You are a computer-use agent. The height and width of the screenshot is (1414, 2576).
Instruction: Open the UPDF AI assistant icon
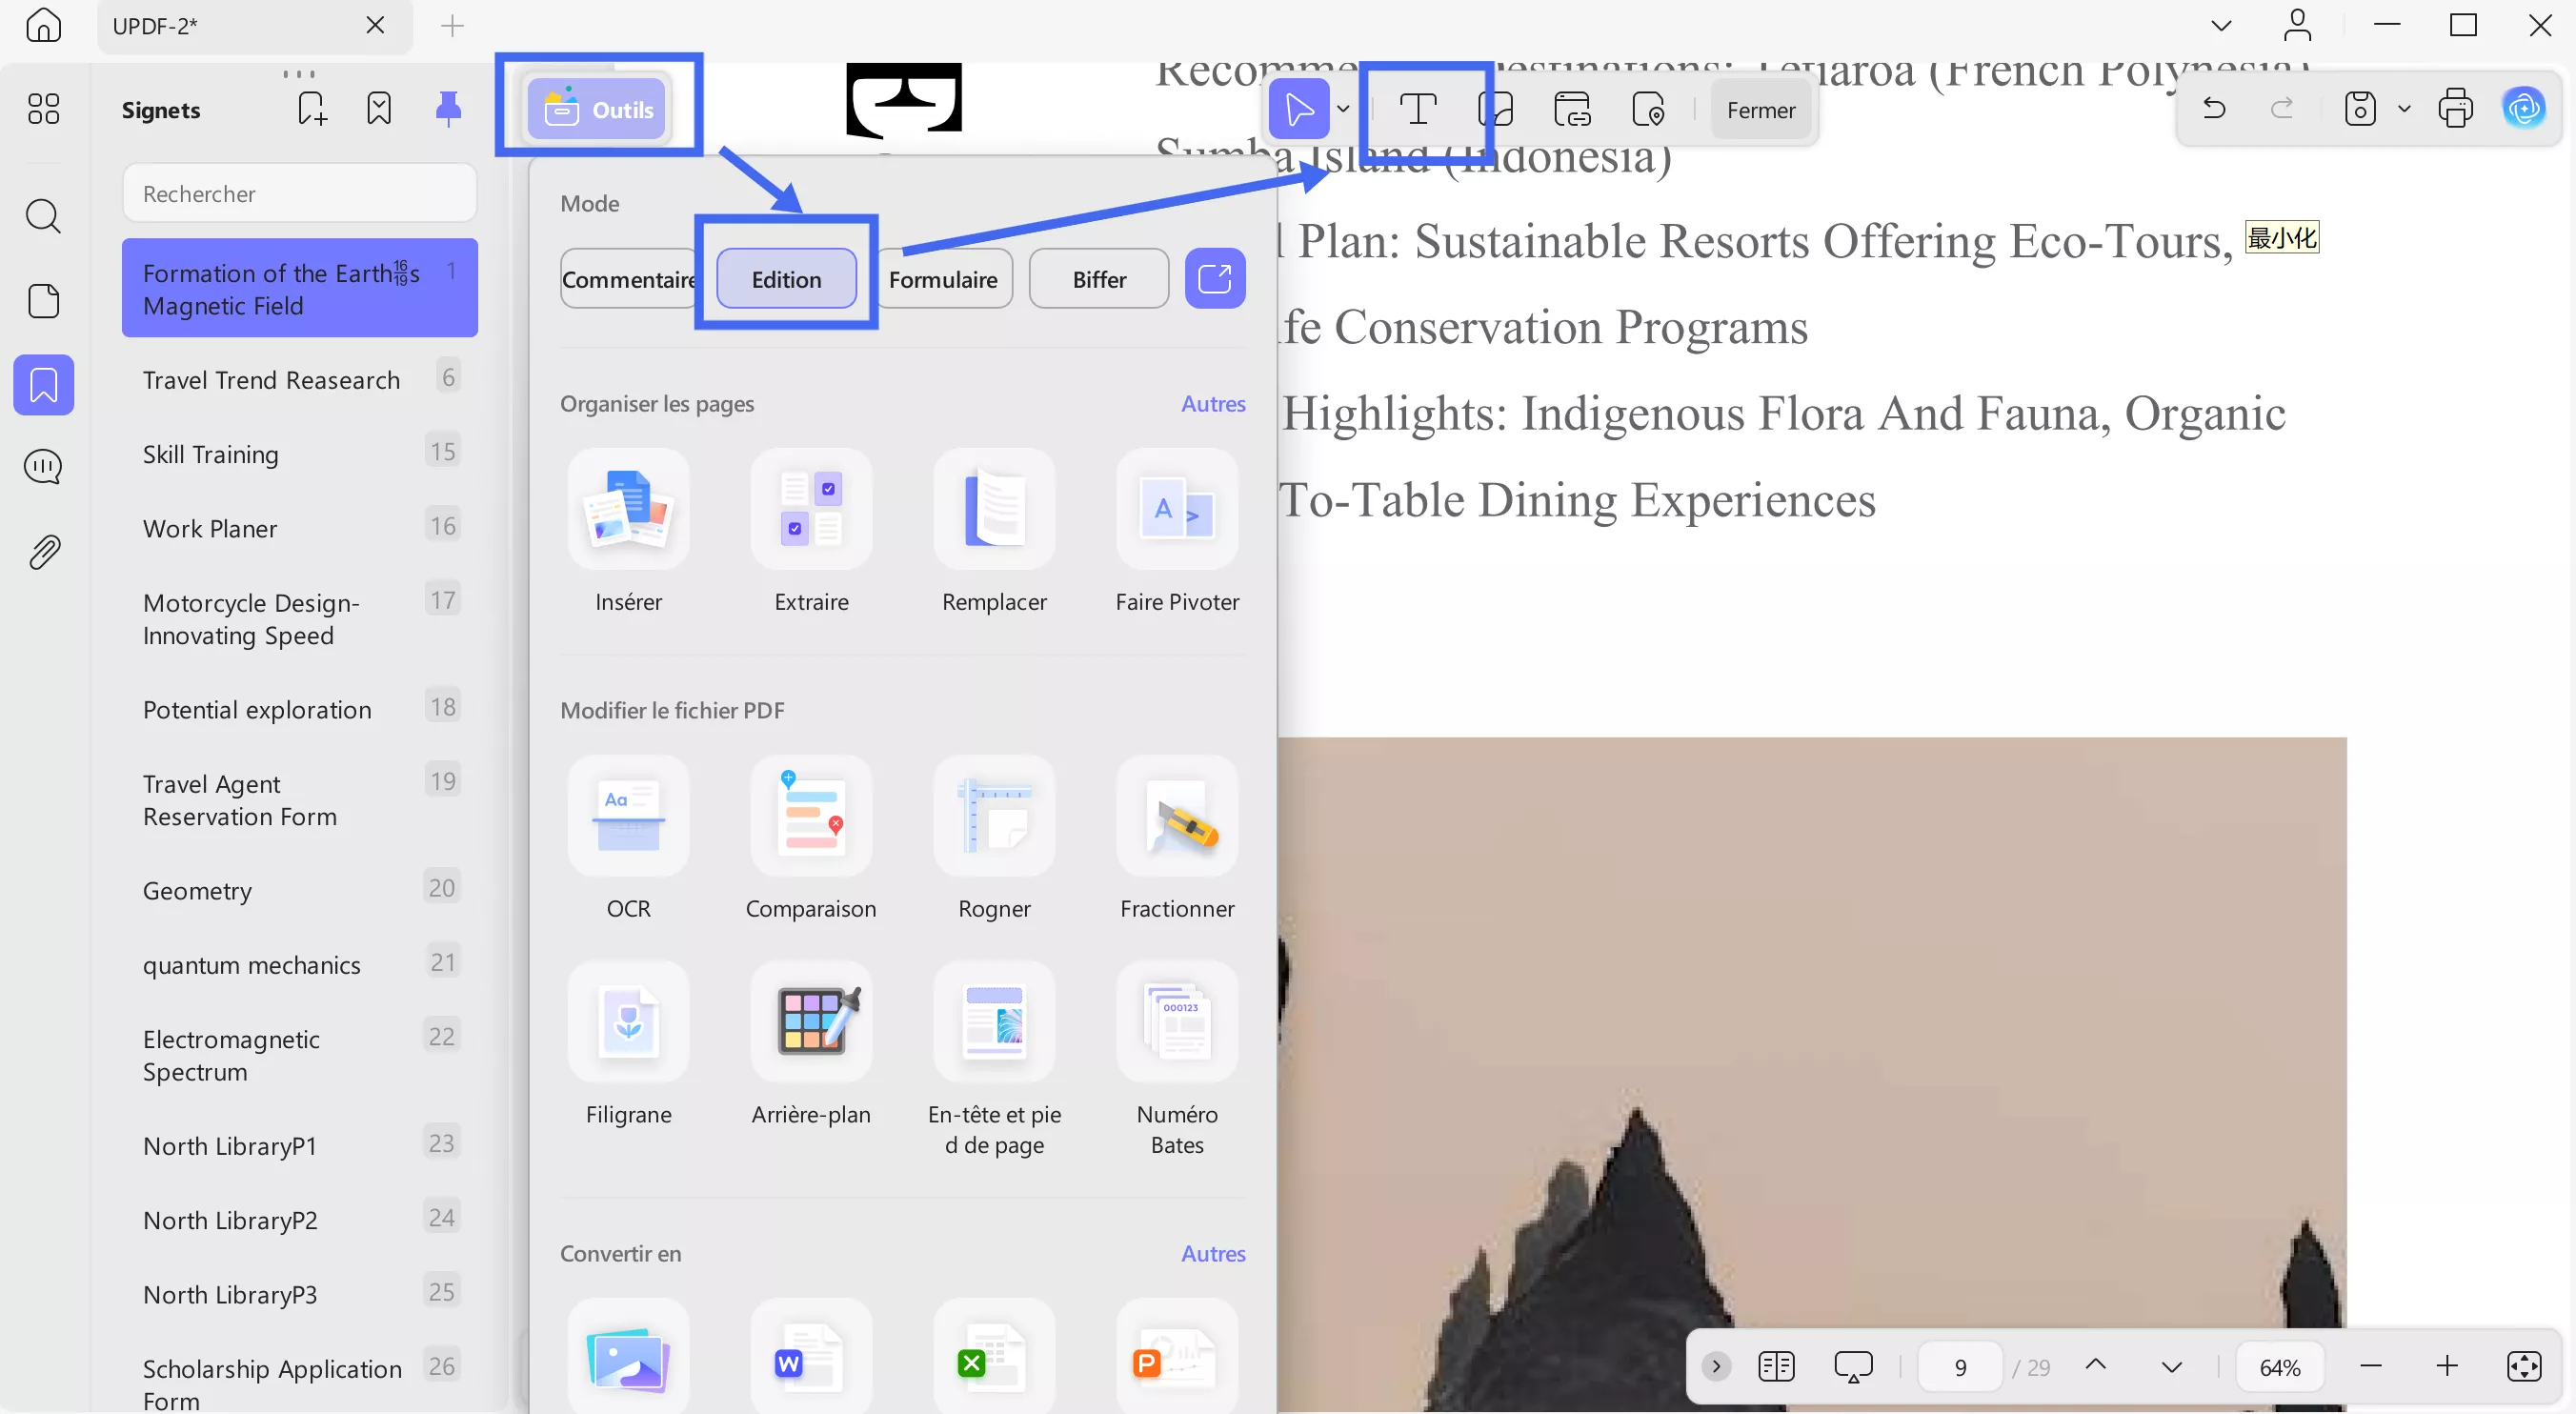2524,108
